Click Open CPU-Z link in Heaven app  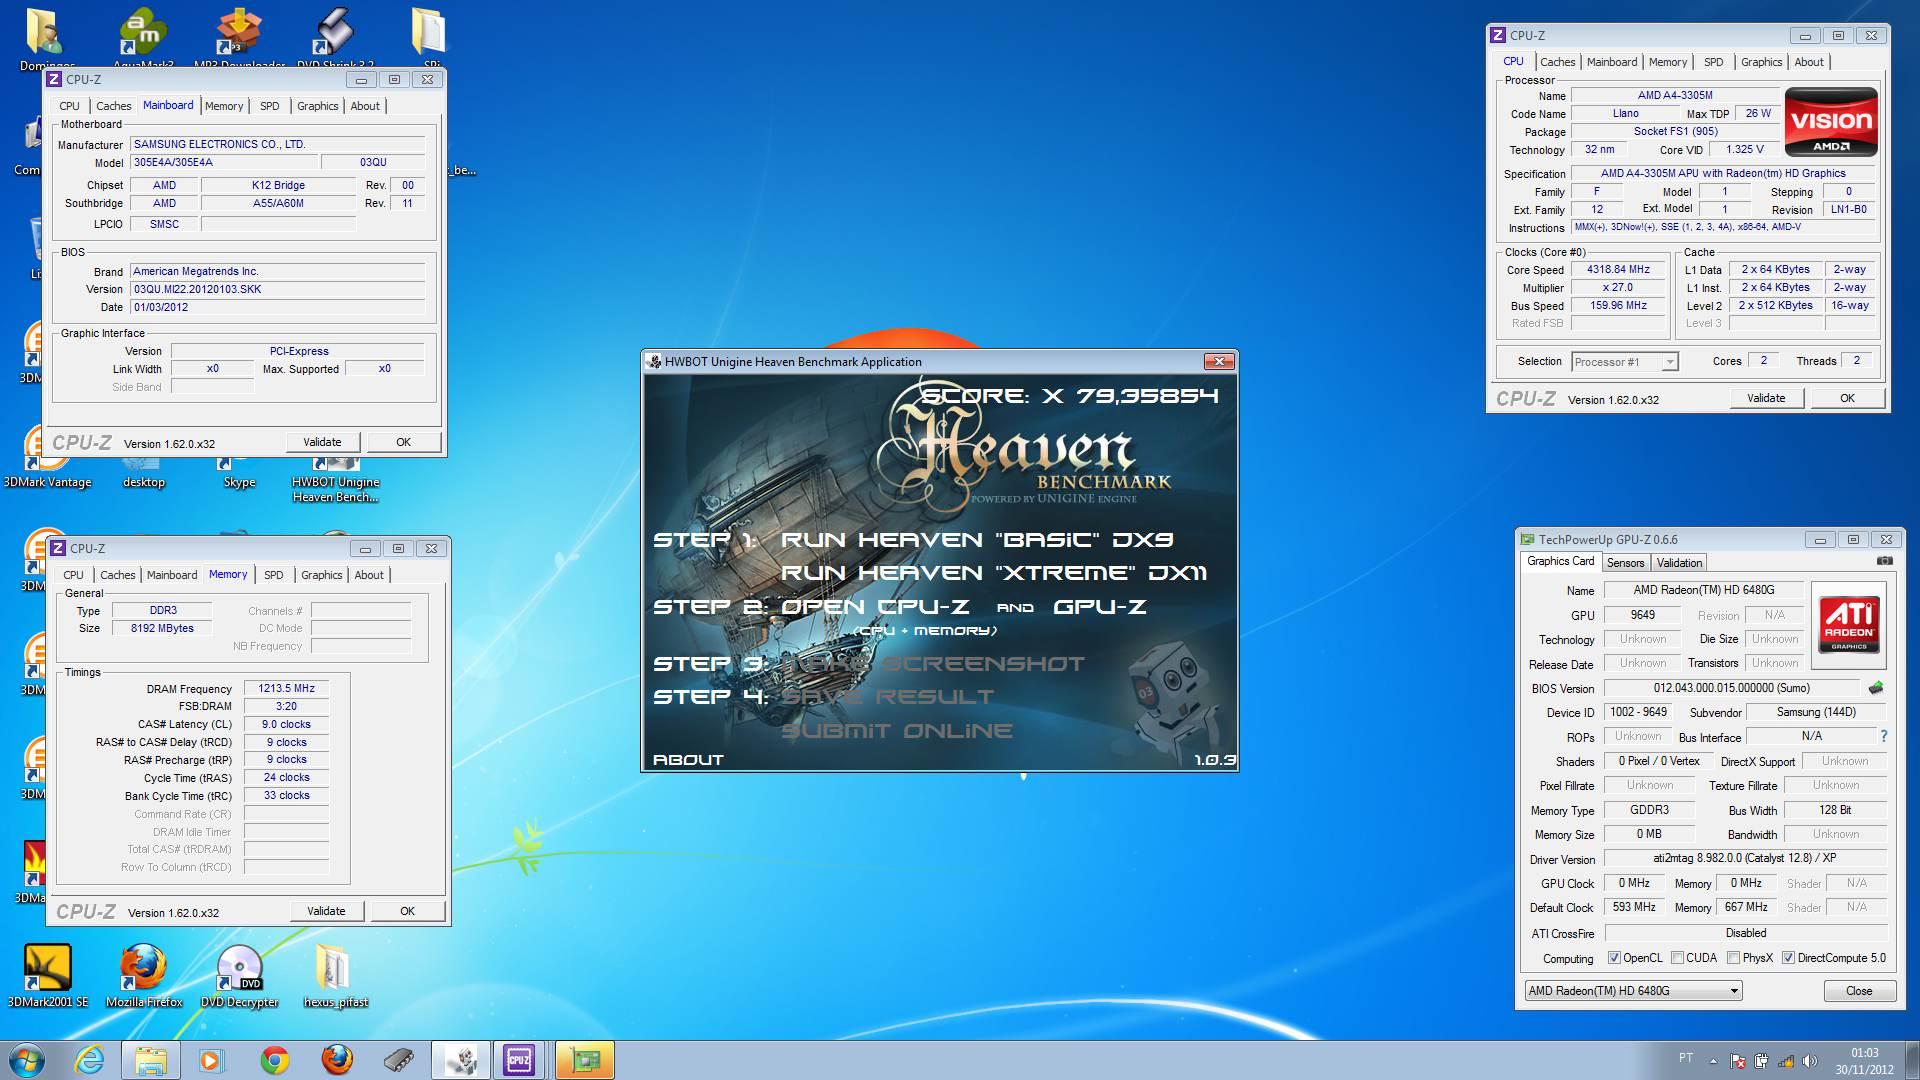(874, 607)
